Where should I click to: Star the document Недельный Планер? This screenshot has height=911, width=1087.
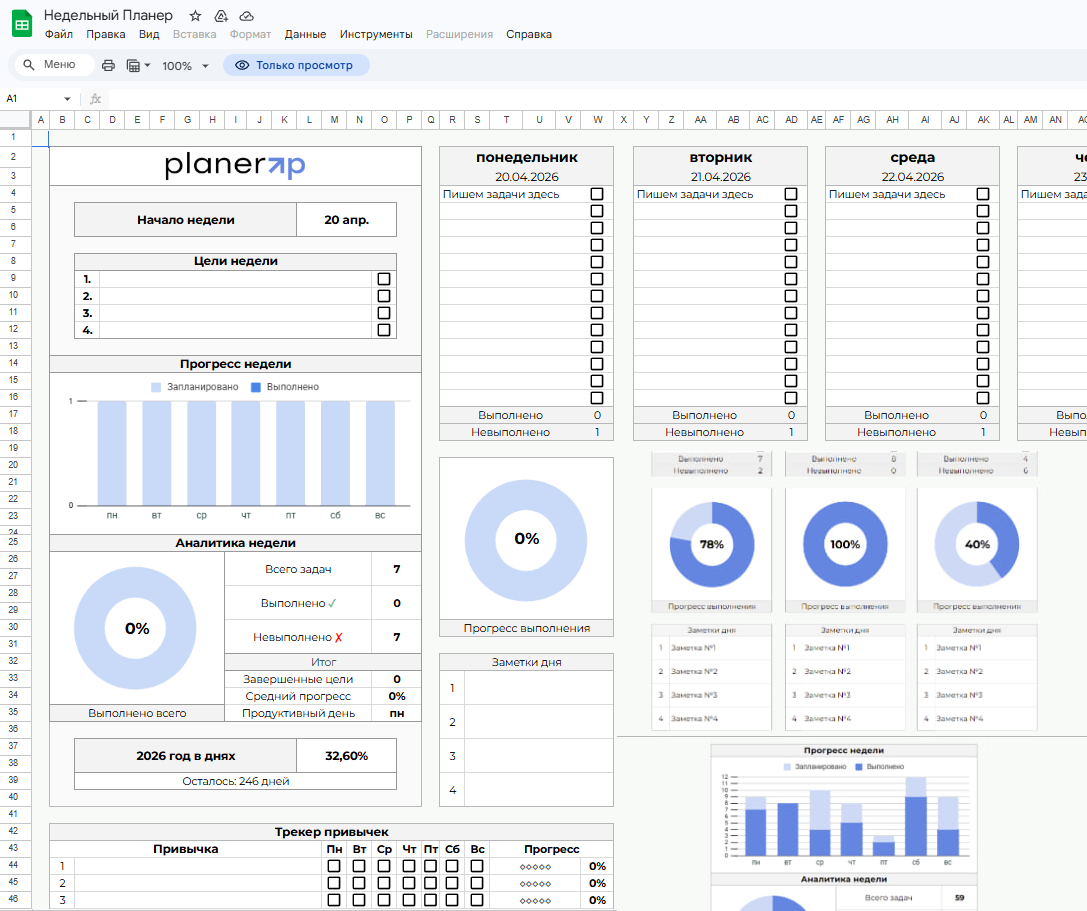pos(195,15)
